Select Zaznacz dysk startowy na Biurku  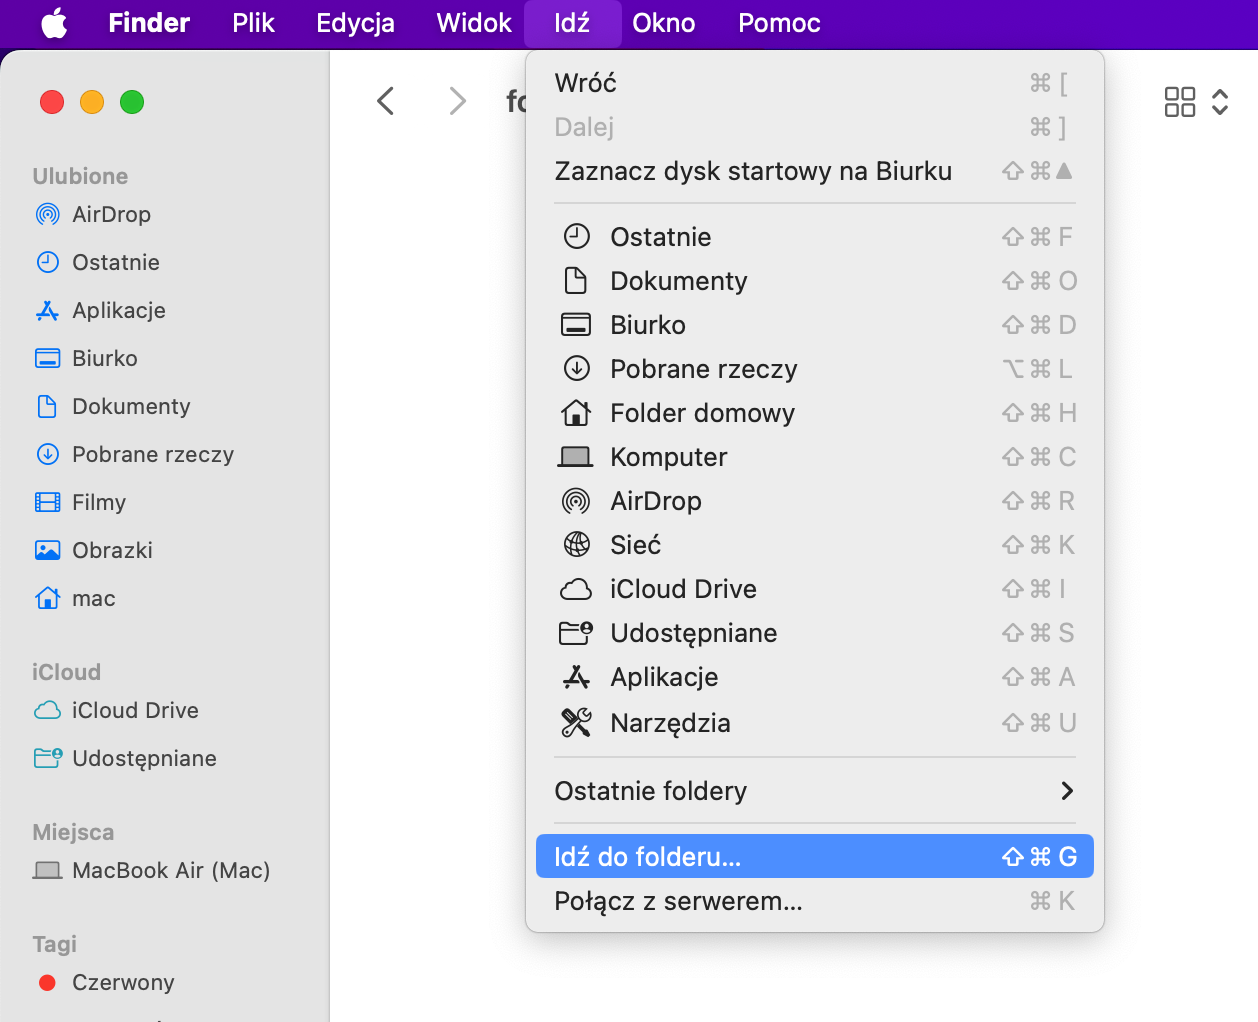[x=815, y=171]
